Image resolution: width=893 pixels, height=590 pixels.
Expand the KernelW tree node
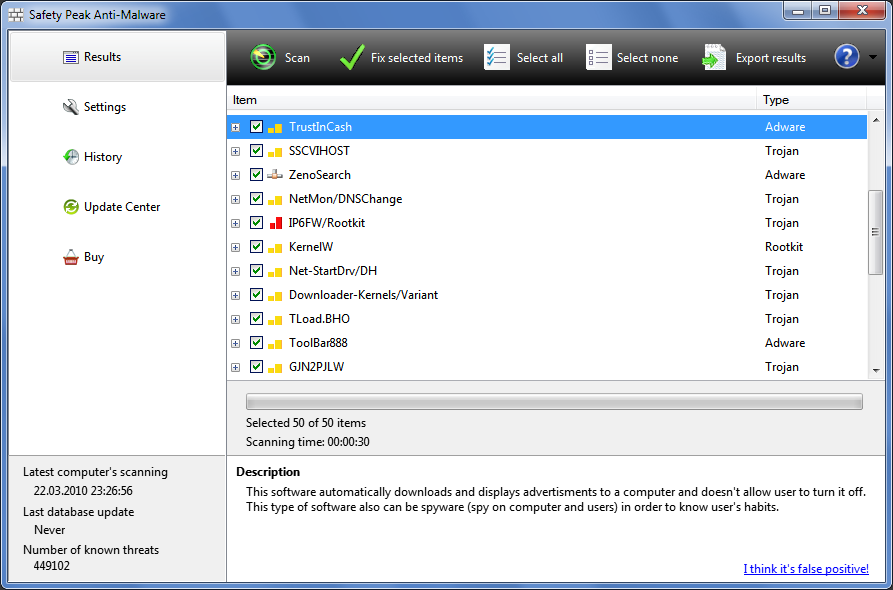(x=235, y=248)
